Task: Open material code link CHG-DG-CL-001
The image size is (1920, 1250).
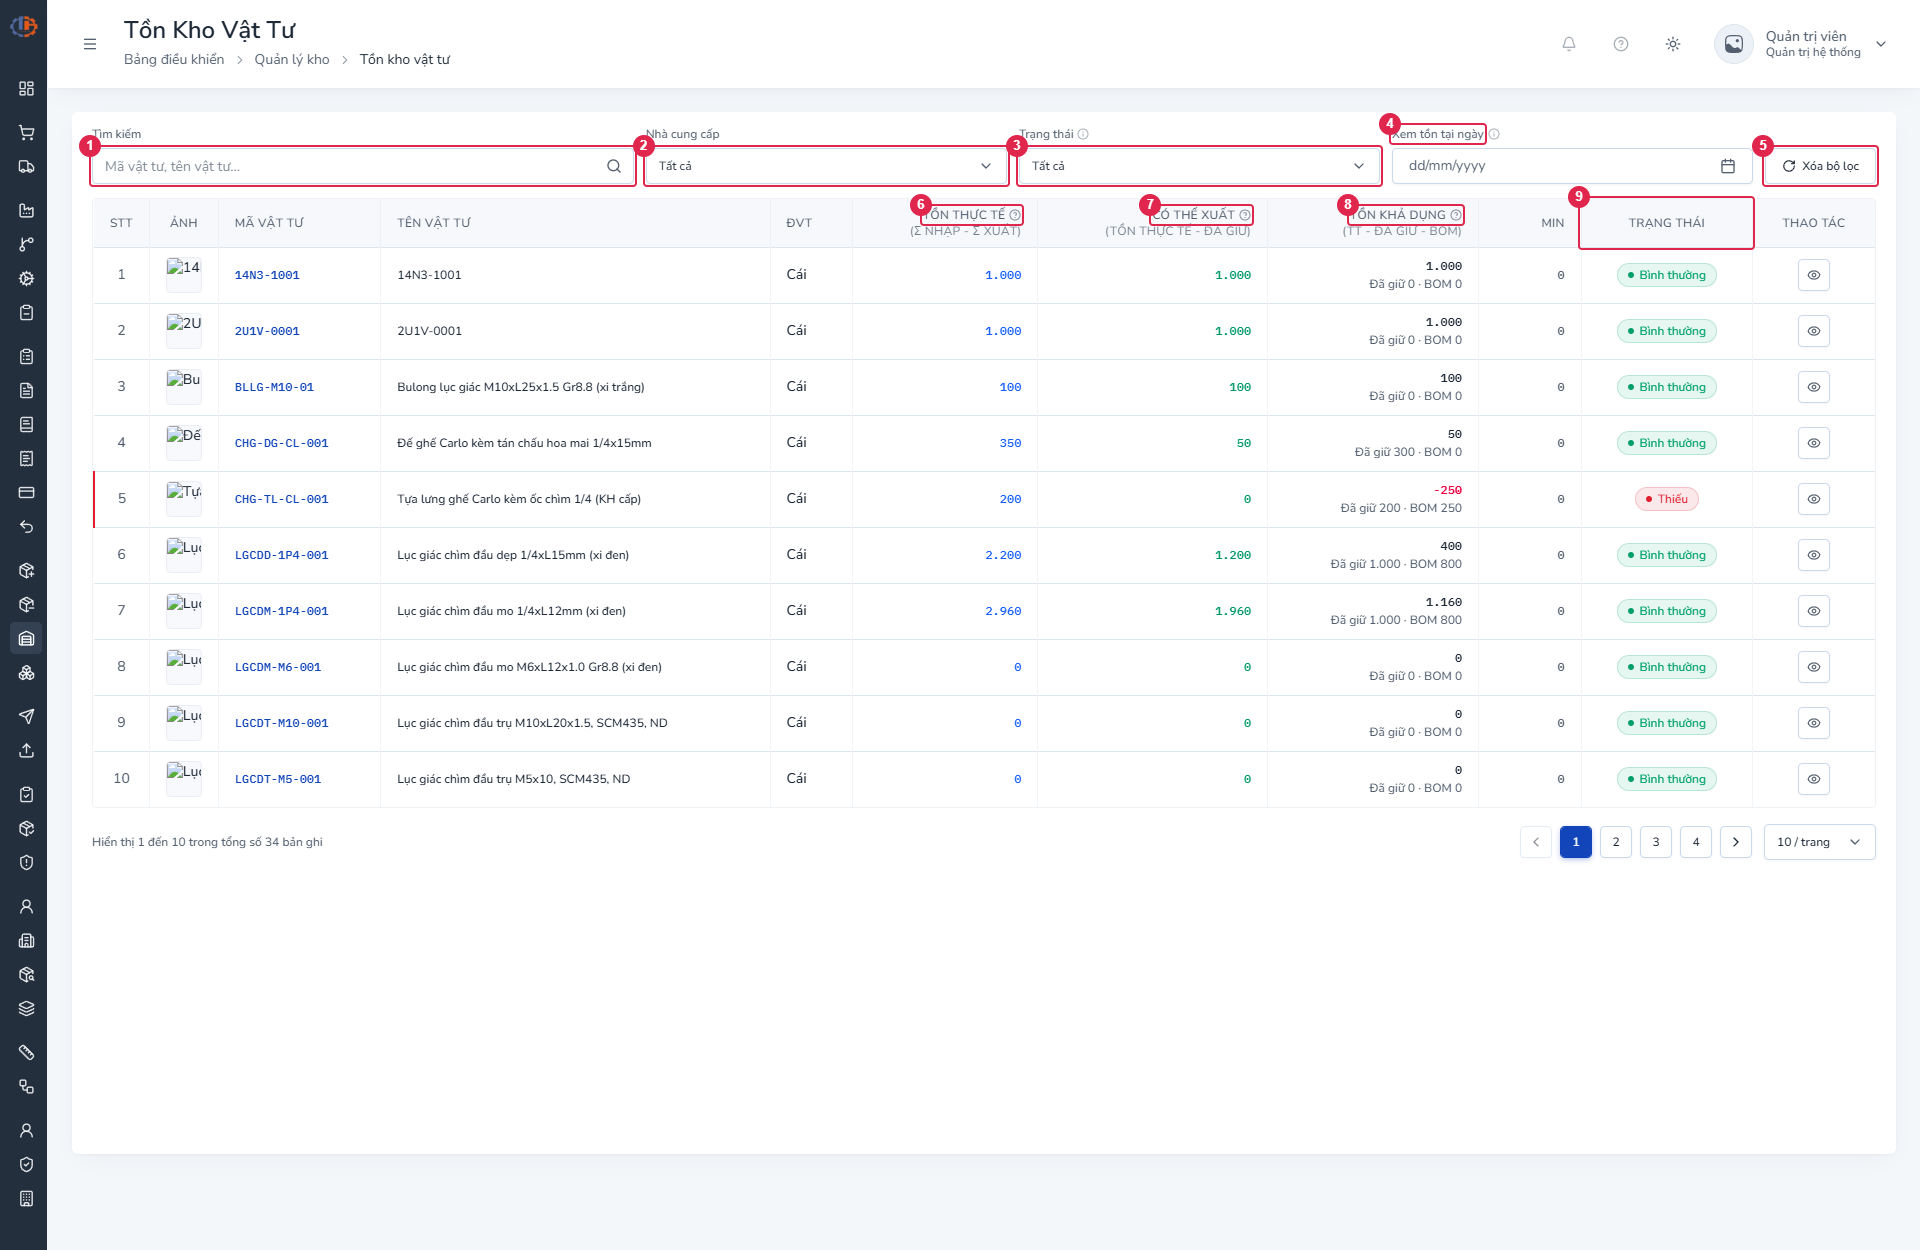Action: click(x=281, y=443)
